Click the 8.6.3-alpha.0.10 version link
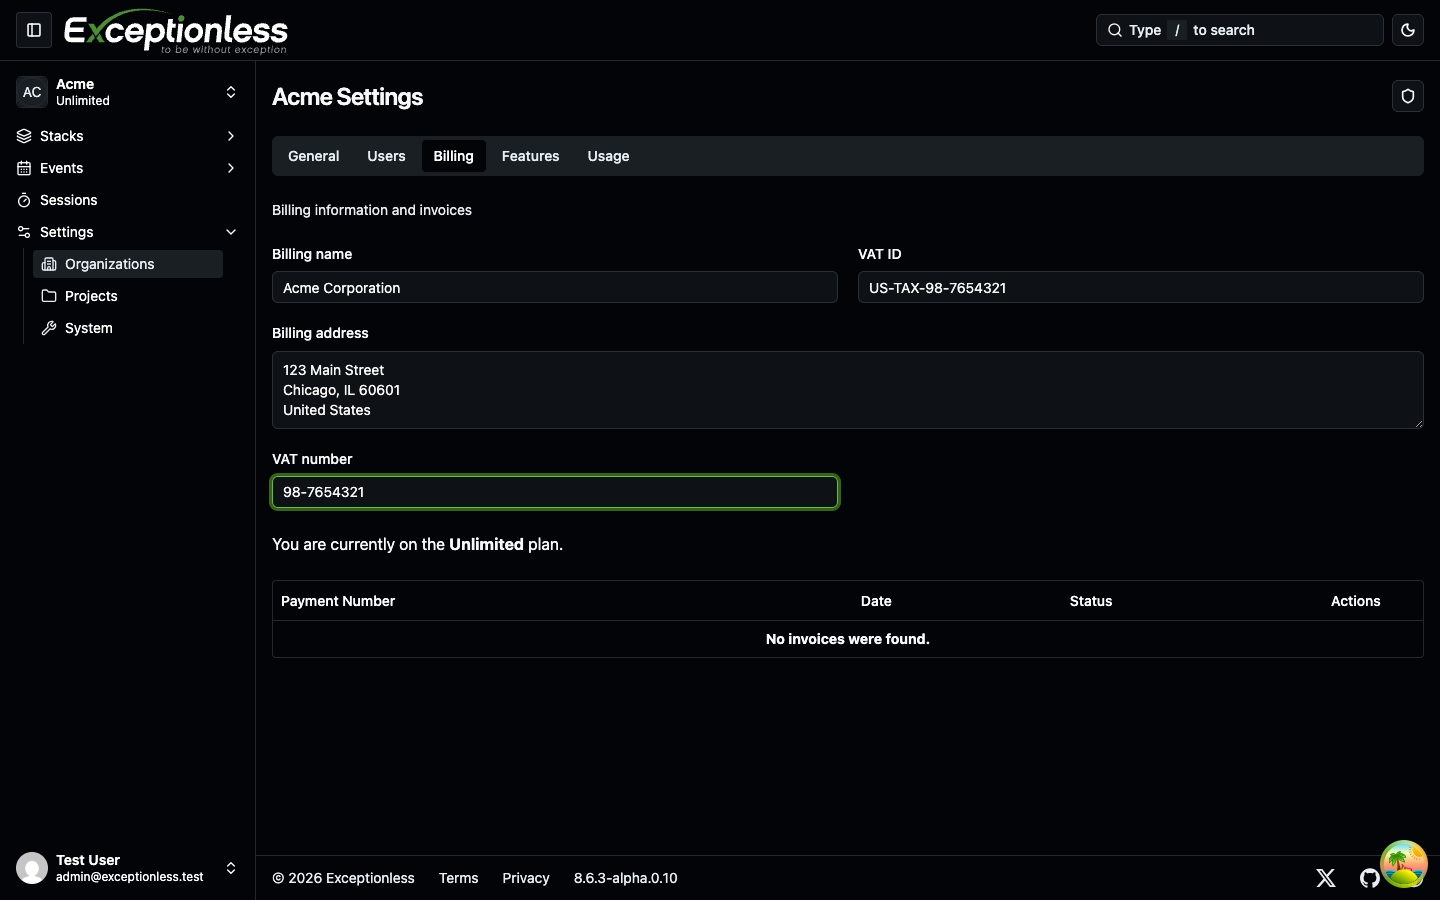This screenshot has height=900, width=1440. [625, 878]
